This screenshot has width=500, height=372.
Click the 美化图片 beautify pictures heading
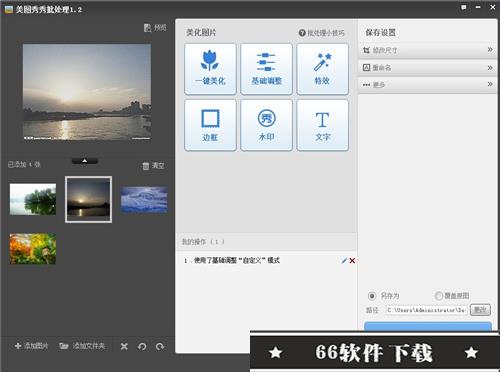click(x=201, y=33)
